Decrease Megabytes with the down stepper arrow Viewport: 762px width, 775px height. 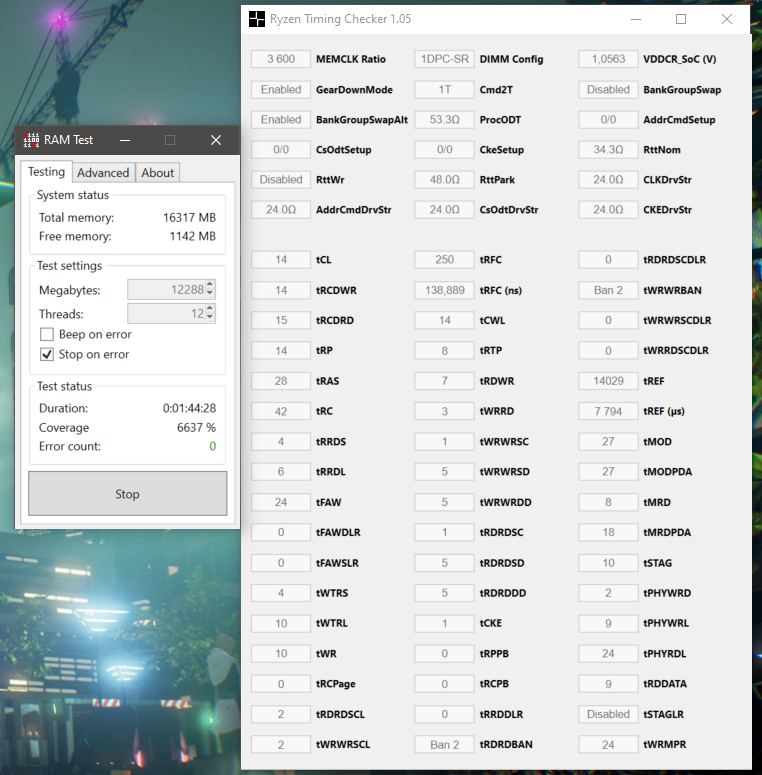coord(210,294)
